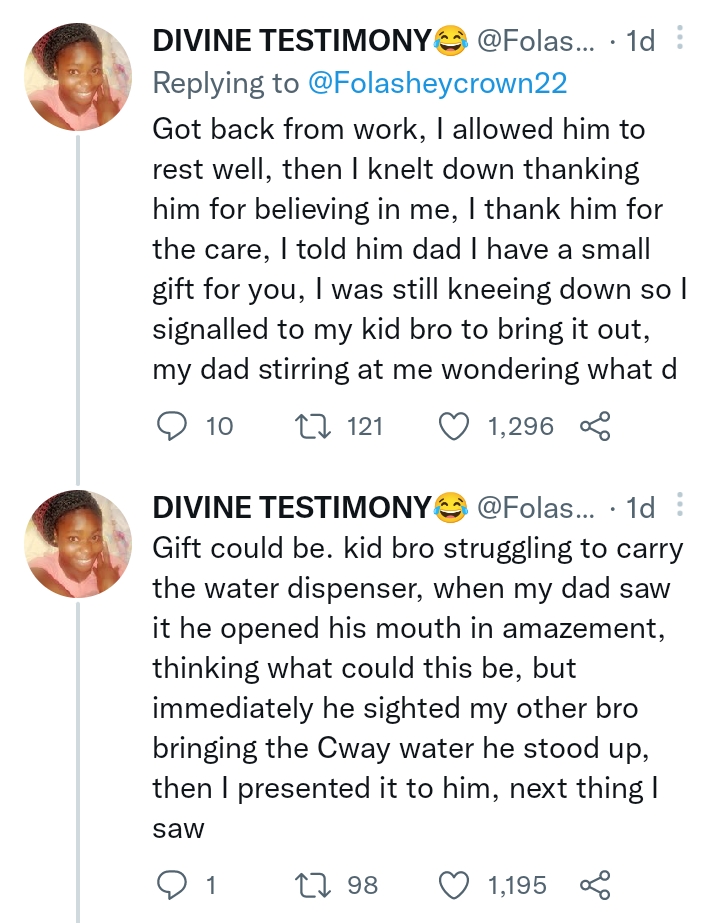720x923 pixels.
Task: Open the second tweet's 1d timestamp
Action: (x=639, y=509)
